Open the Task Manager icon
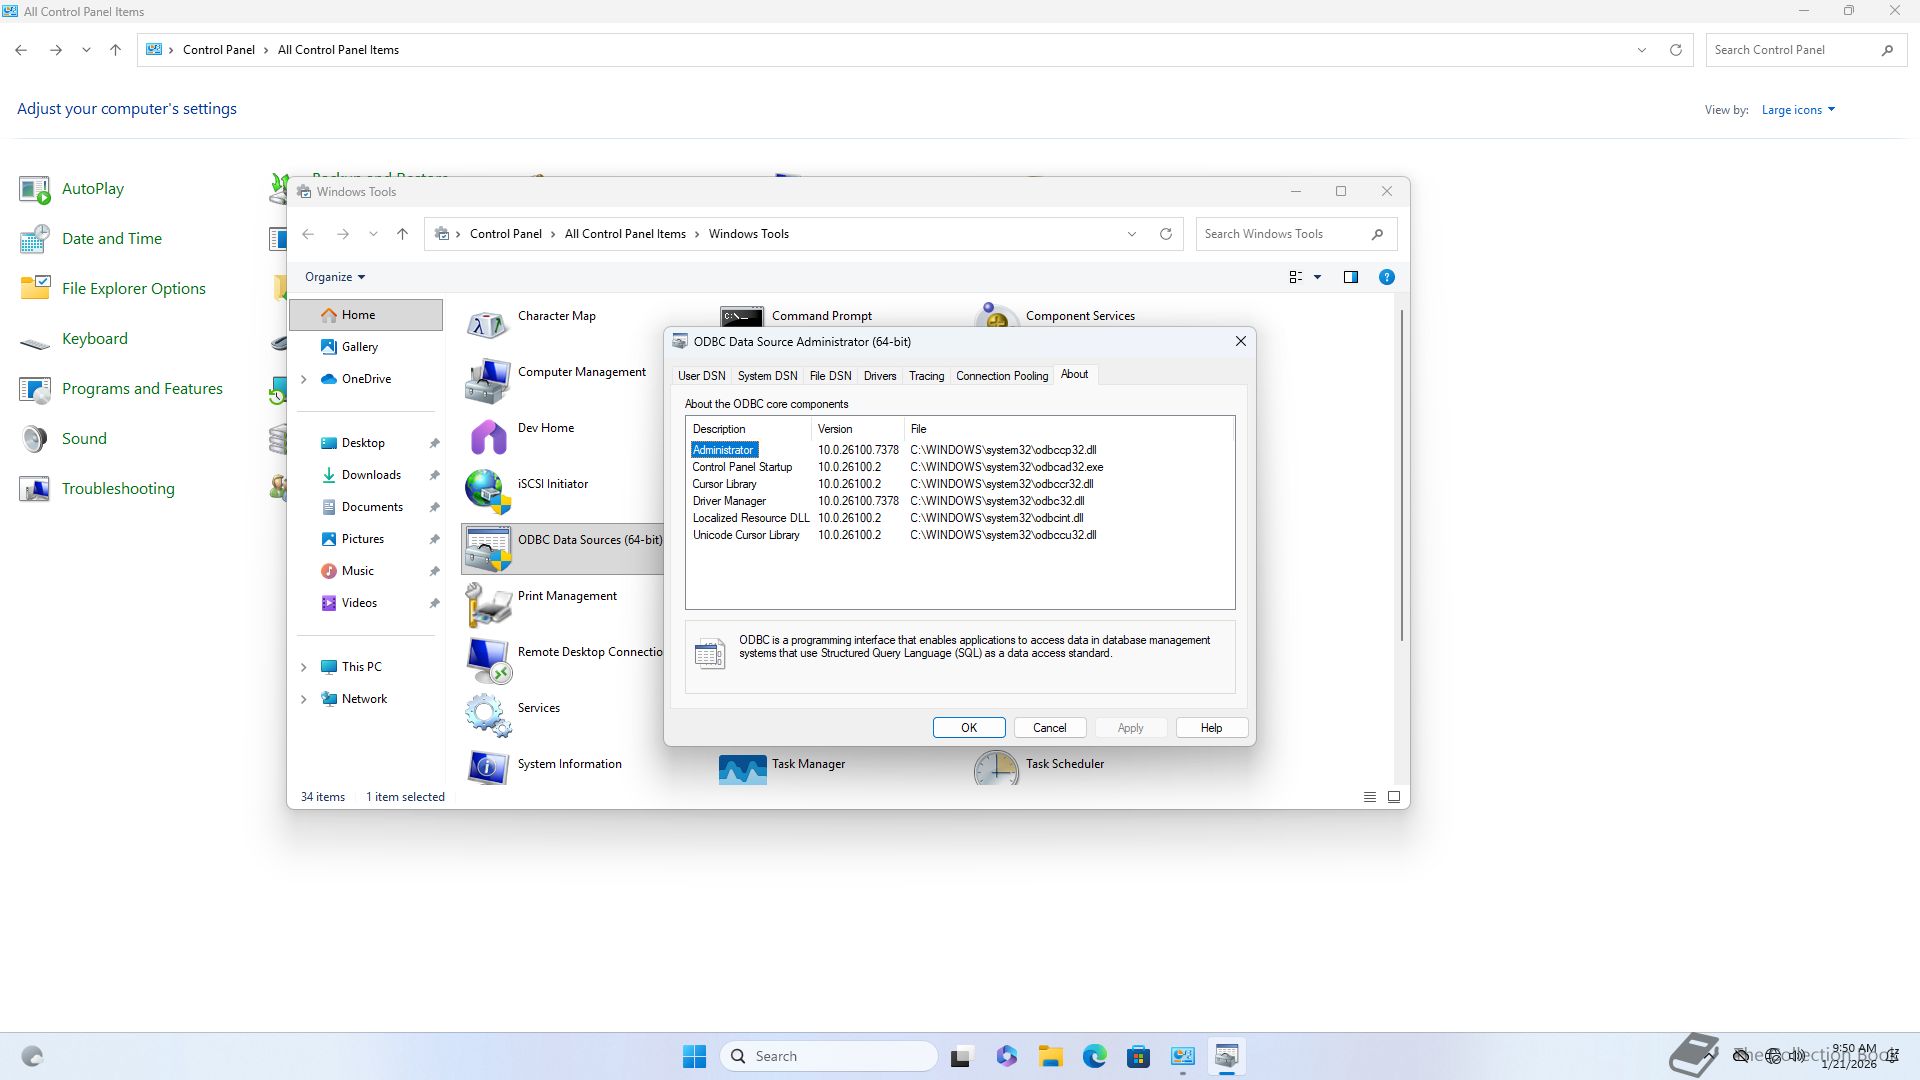The width and height of the screenshot is (1920, 1080). point(742,769)
